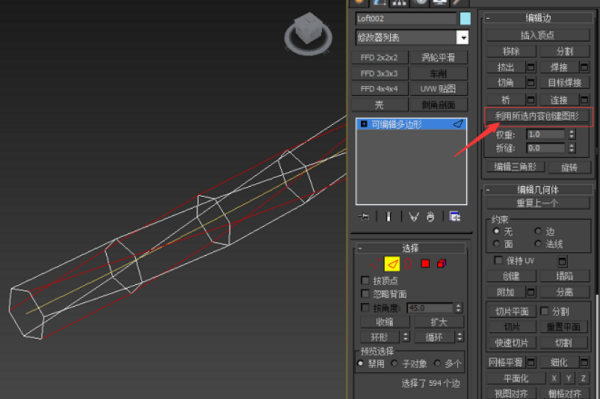
Task: Apply the FFD 3x3x3 modifier button
Action: click(x=380, y=73)
